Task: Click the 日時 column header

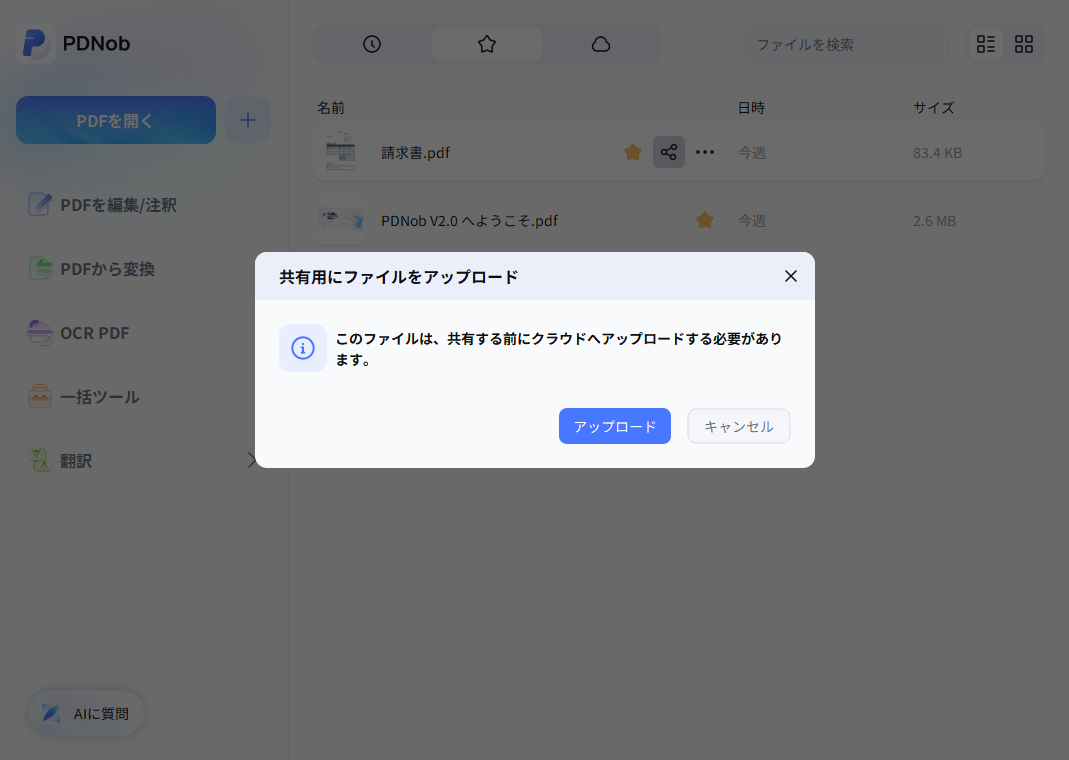Action: 751,108
